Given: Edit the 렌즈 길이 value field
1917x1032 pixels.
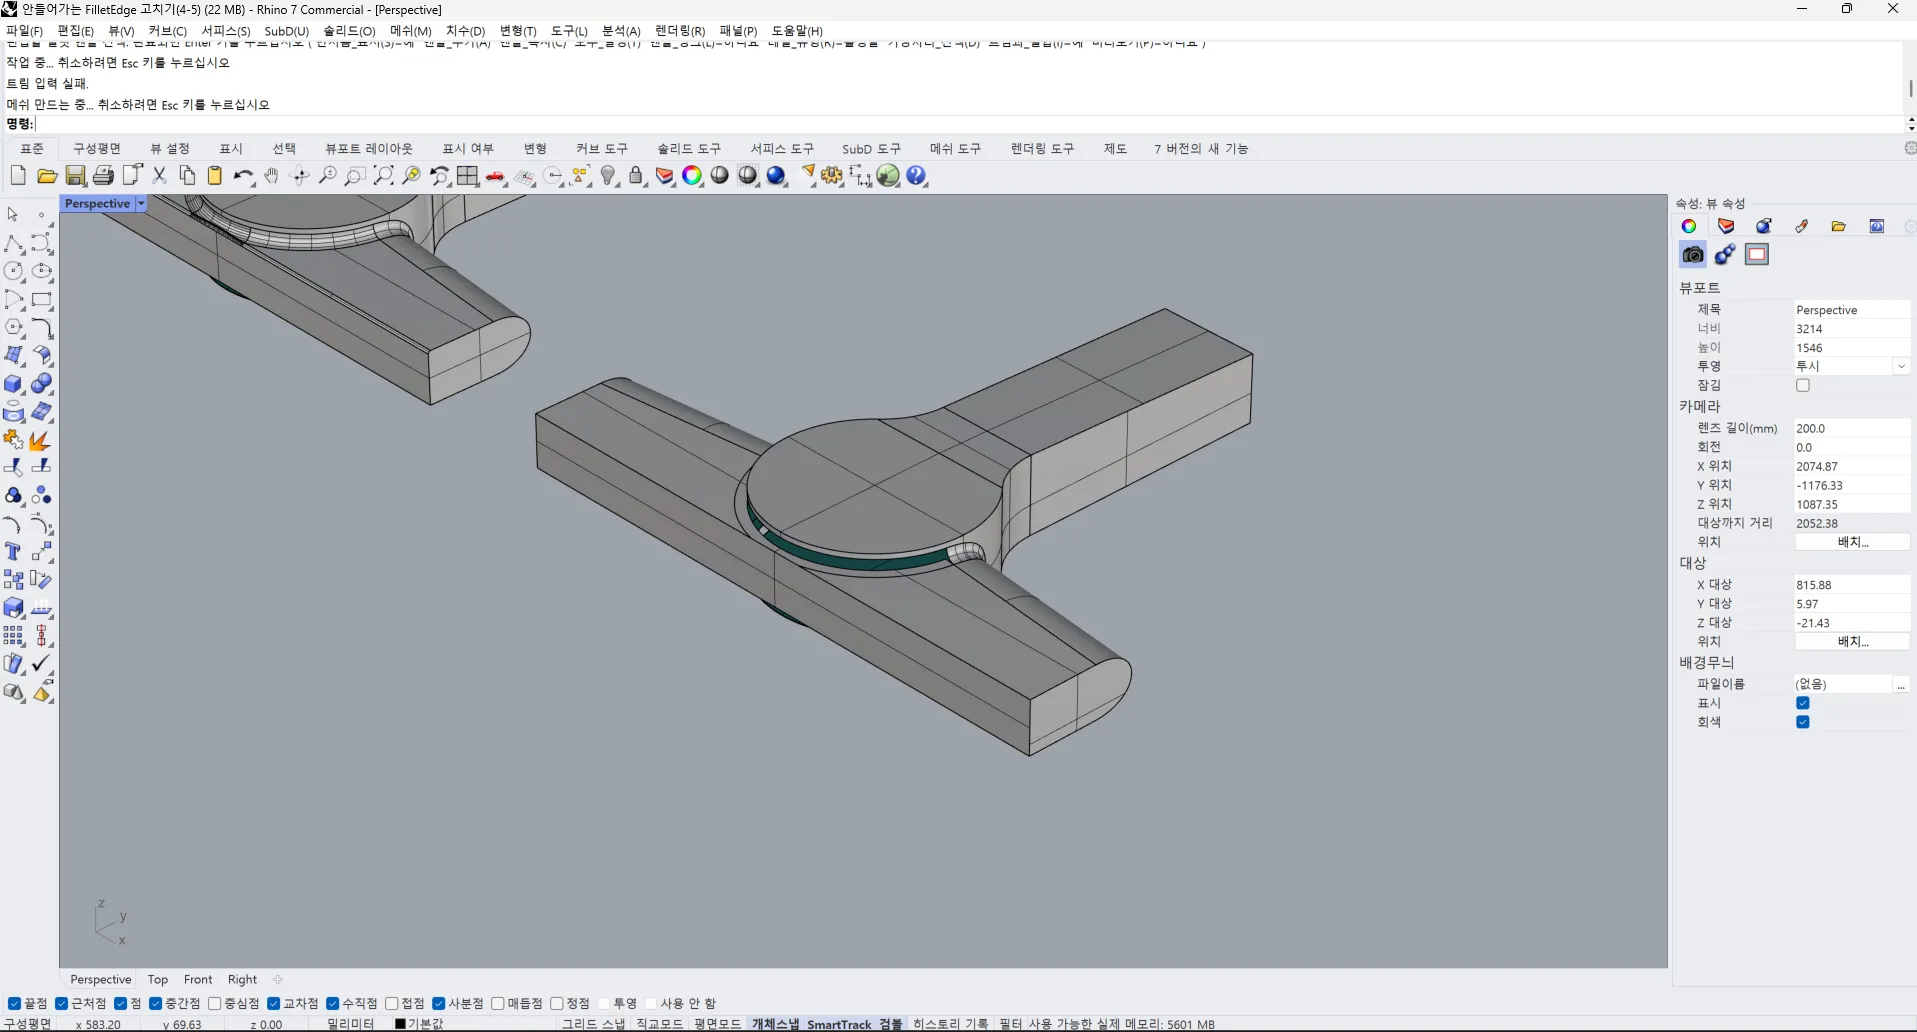Looking at the screenshot, I should tap(1852, 428).
